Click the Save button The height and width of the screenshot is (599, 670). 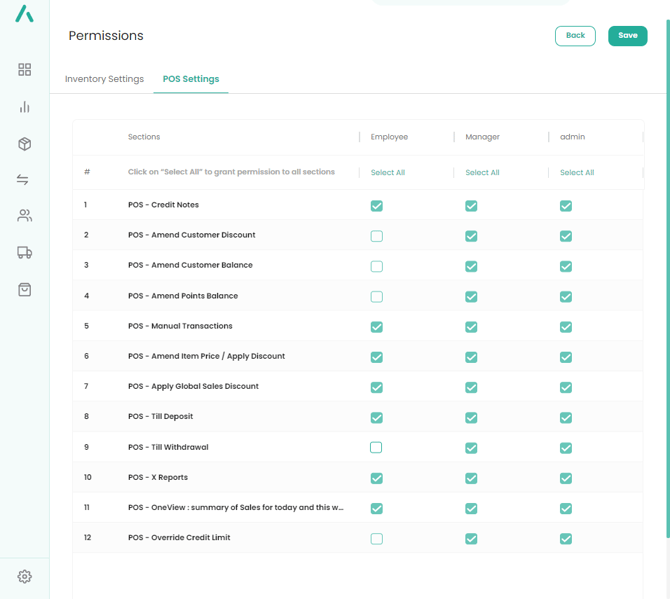tap(627, 36)
